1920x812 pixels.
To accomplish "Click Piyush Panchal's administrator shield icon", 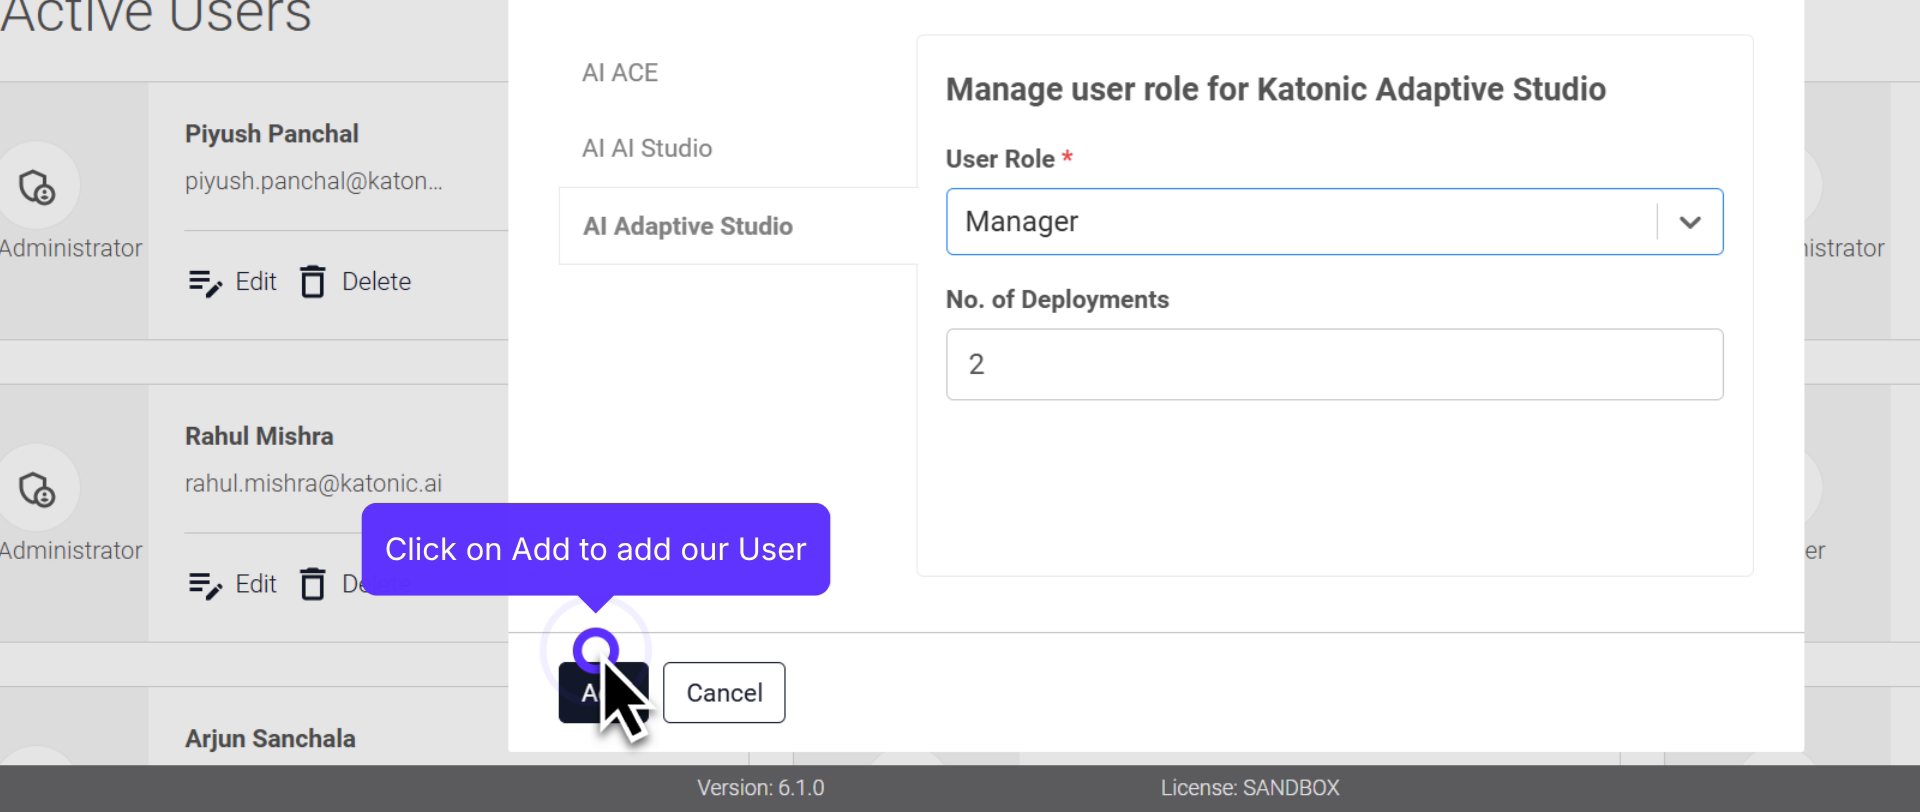I will (x=37, y=187).
